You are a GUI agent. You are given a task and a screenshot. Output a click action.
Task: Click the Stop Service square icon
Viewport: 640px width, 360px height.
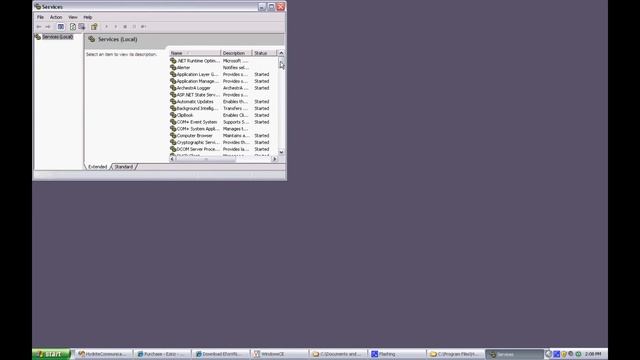coord(125,27)
